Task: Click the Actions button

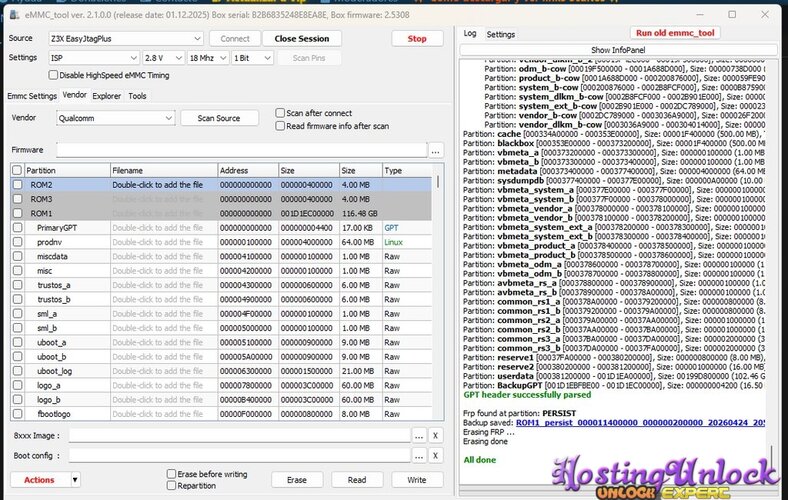Action: (39, 480)
